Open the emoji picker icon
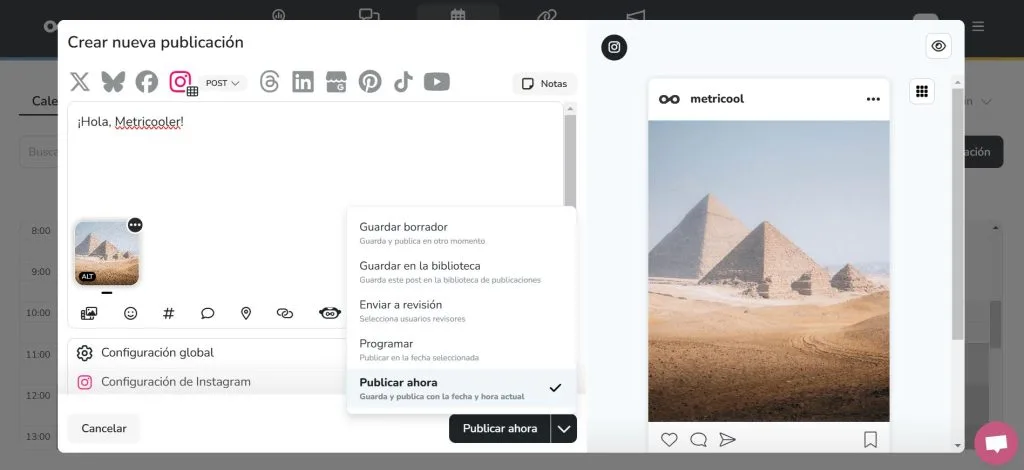This screenshot has height=470, width=1024. point(131,313)
